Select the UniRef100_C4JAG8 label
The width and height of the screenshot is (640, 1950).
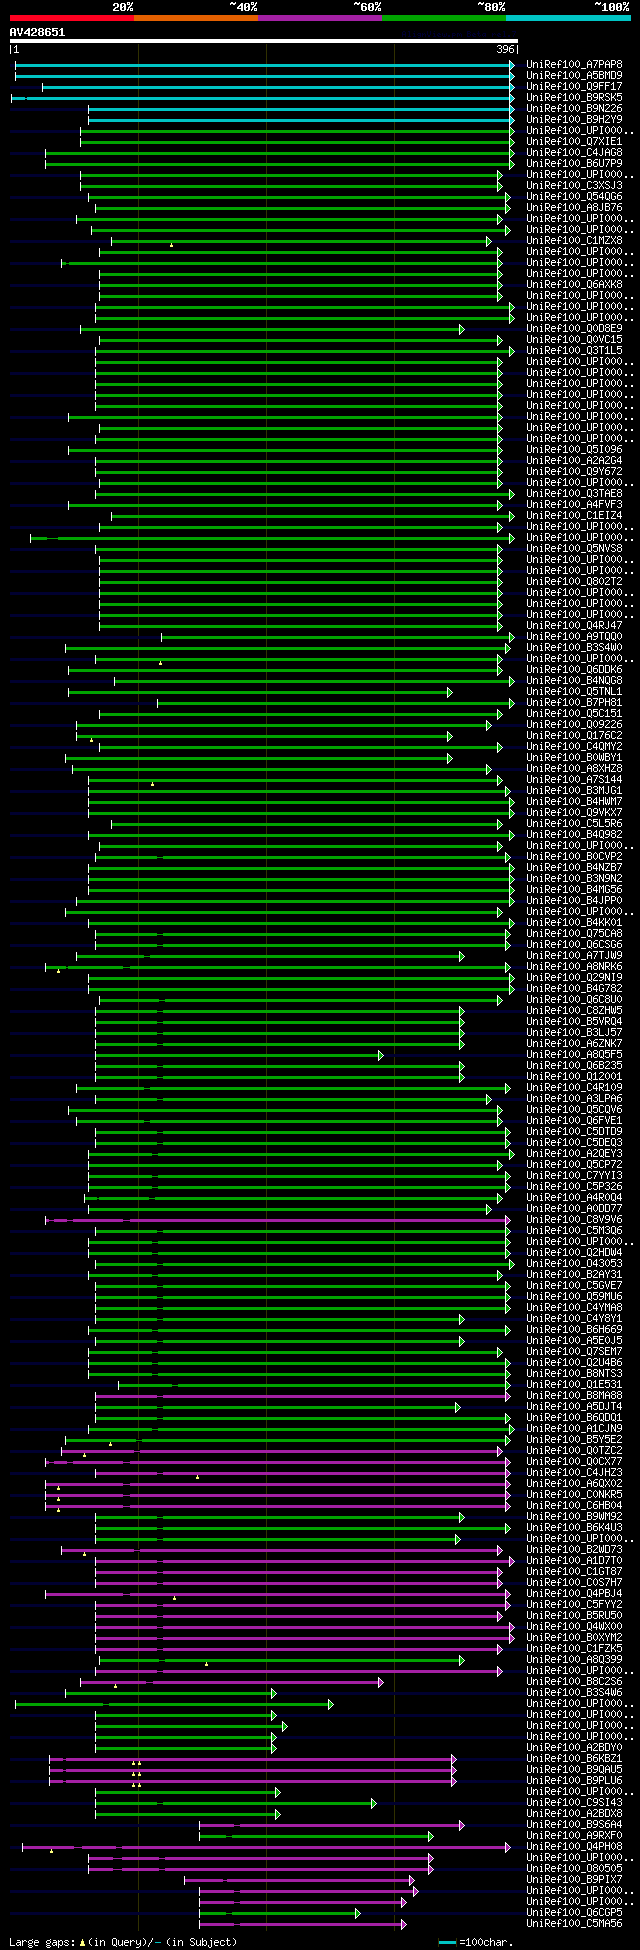(574, 153)
